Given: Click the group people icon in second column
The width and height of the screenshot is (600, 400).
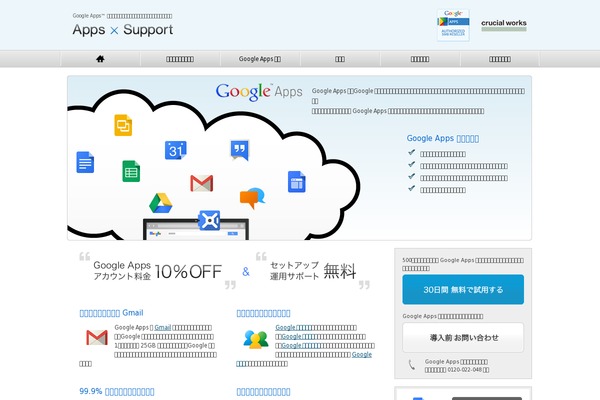Looking at the screenshot, I should (x=256, y=339).
